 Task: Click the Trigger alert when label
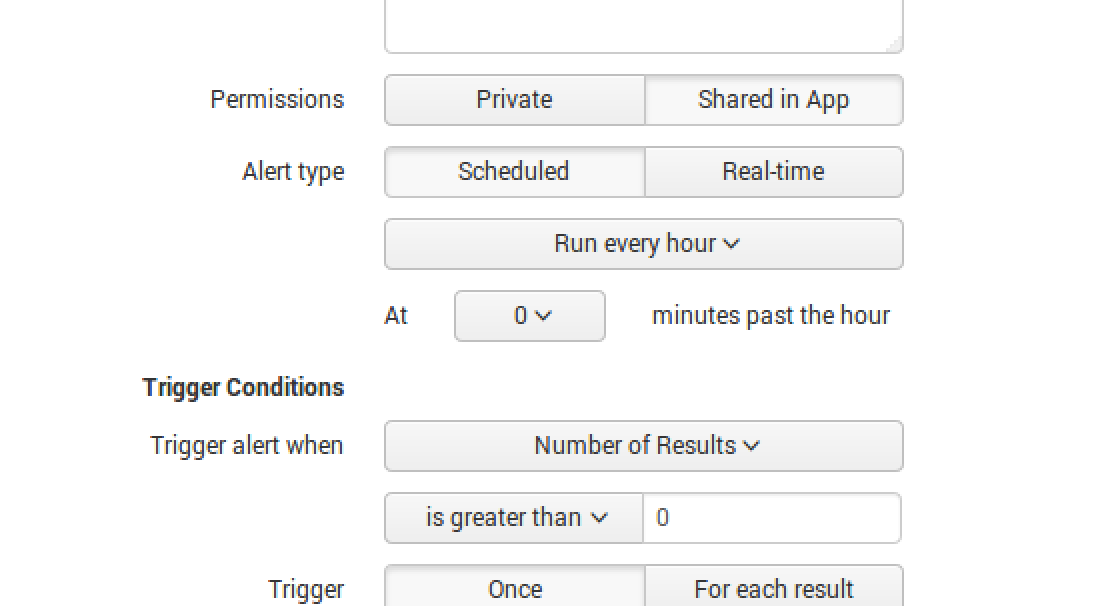click(247, 446)
